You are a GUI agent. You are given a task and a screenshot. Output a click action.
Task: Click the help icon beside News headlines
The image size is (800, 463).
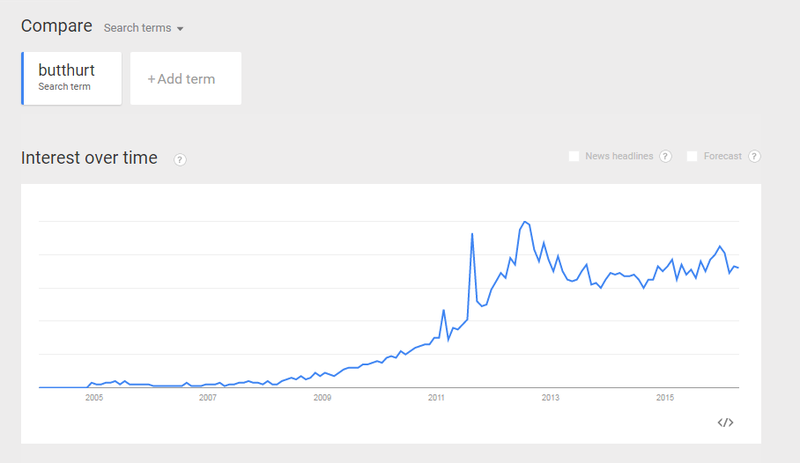point(665,156)
